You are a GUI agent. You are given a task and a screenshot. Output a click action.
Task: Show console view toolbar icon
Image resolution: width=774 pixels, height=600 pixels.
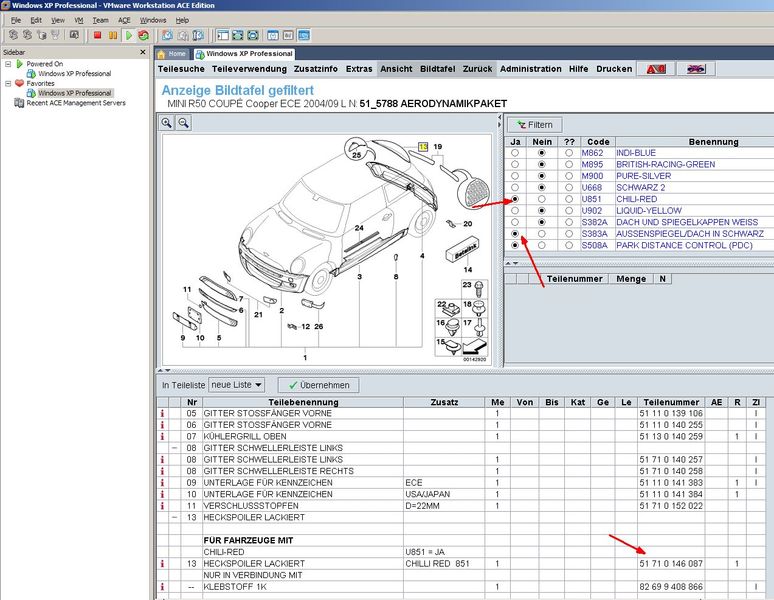[304, 35]
